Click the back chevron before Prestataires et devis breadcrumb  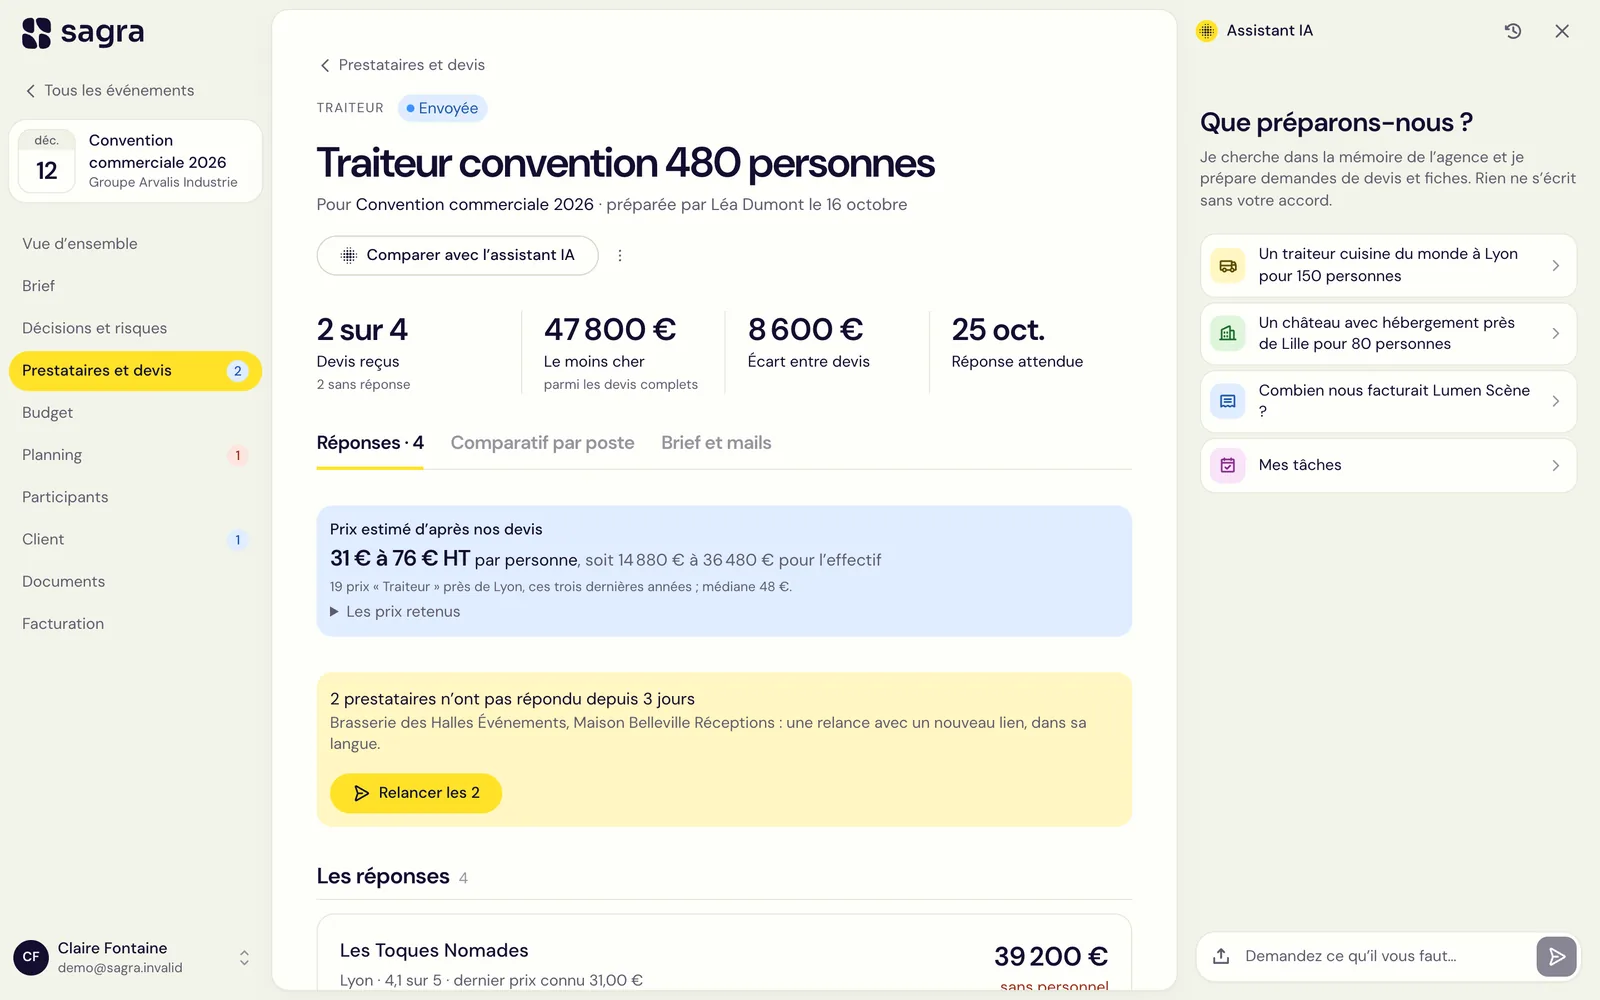pyautogui.click(x=325, y=66)
